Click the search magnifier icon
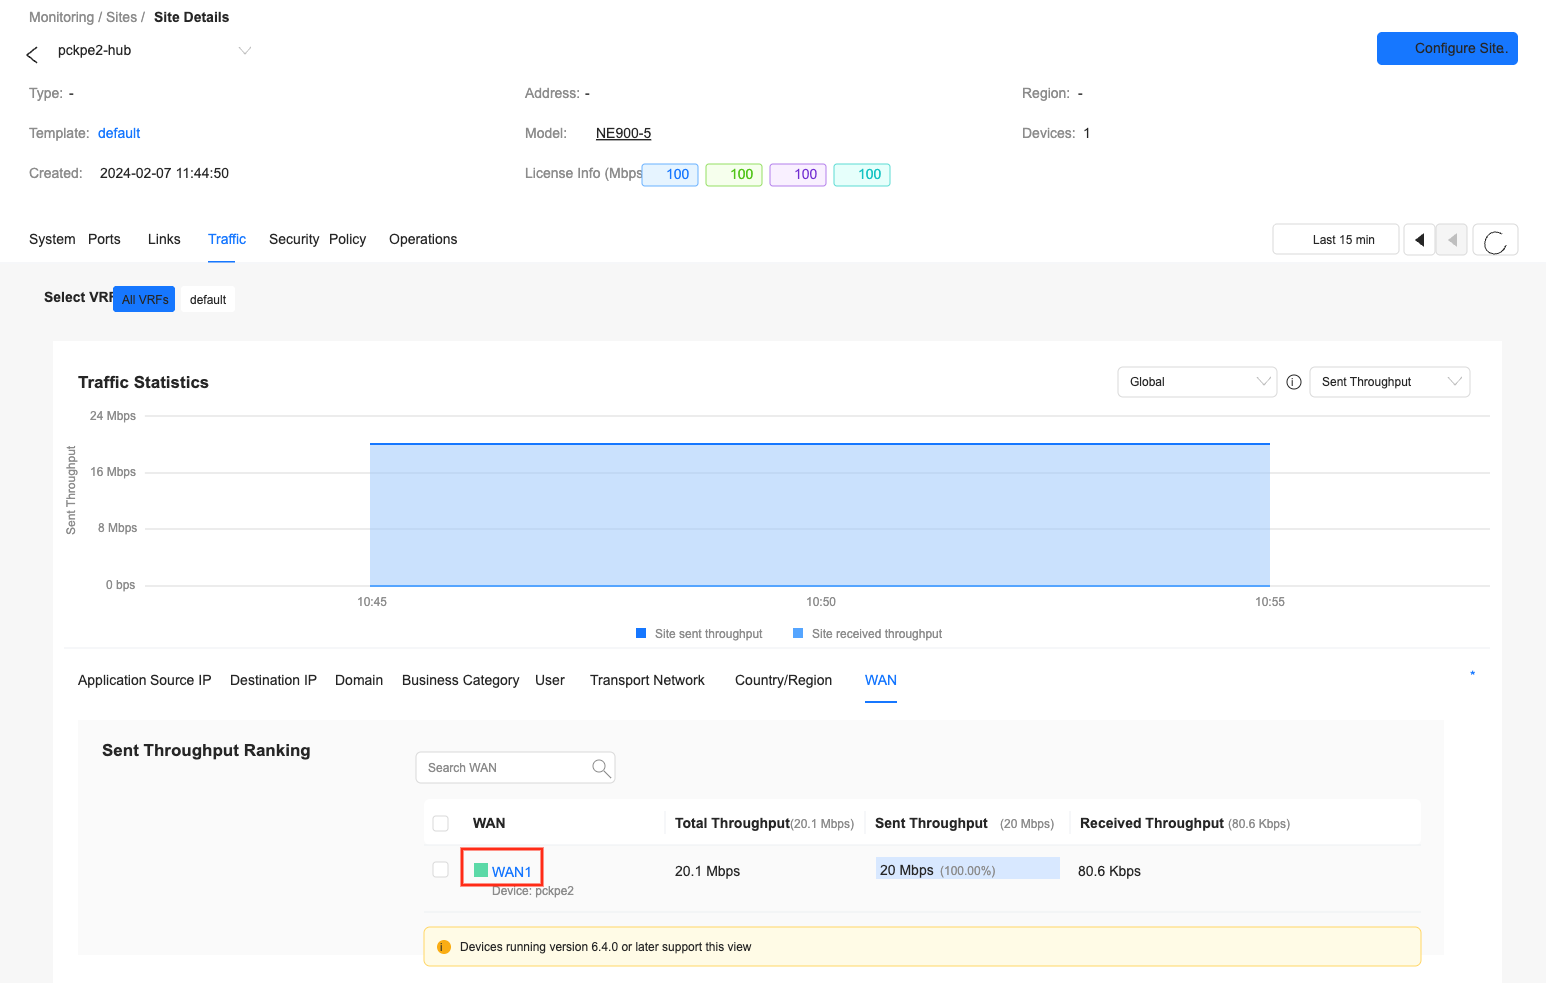Image resolution: width=1546 pixels, height=983 pixels. 601,768
